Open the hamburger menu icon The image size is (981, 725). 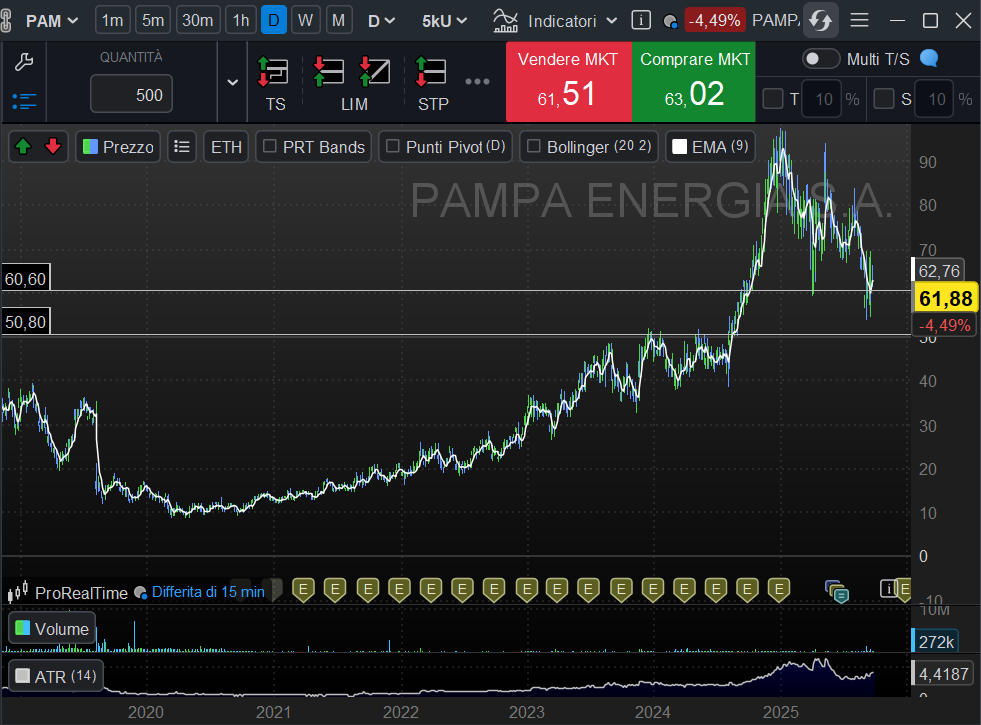coord(859,20)
